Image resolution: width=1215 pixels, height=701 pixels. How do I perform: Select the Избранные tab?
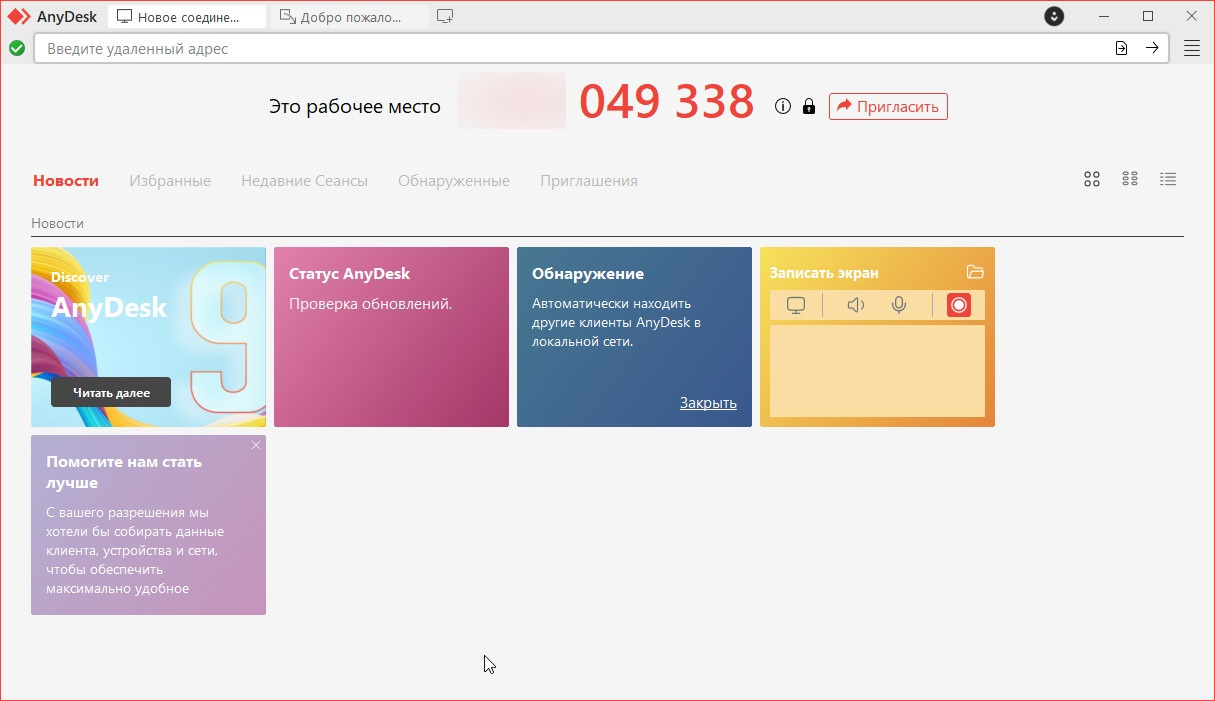[x=170, y=181]
